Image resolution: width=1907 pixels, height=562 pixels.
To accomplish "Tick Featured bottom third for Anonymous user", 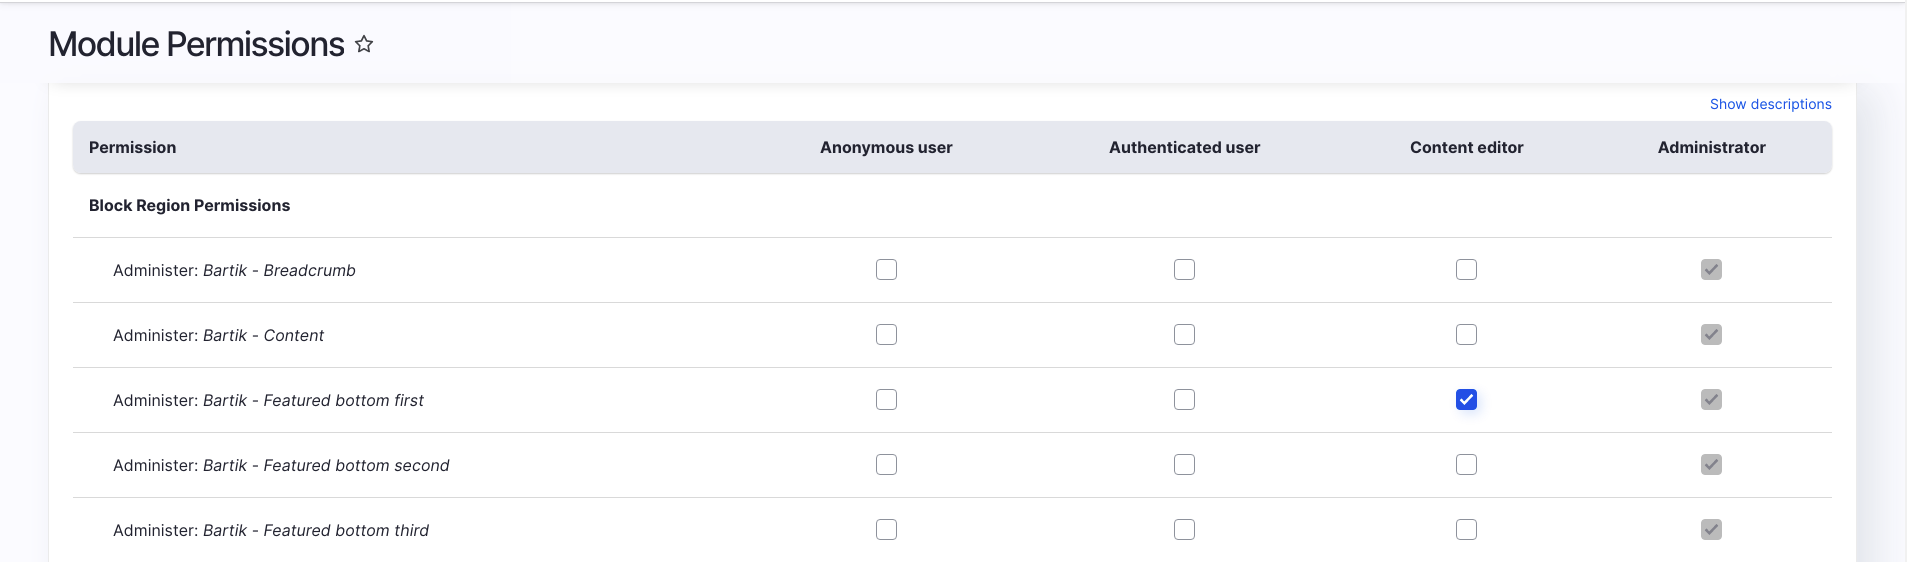I will pos(886,530).
